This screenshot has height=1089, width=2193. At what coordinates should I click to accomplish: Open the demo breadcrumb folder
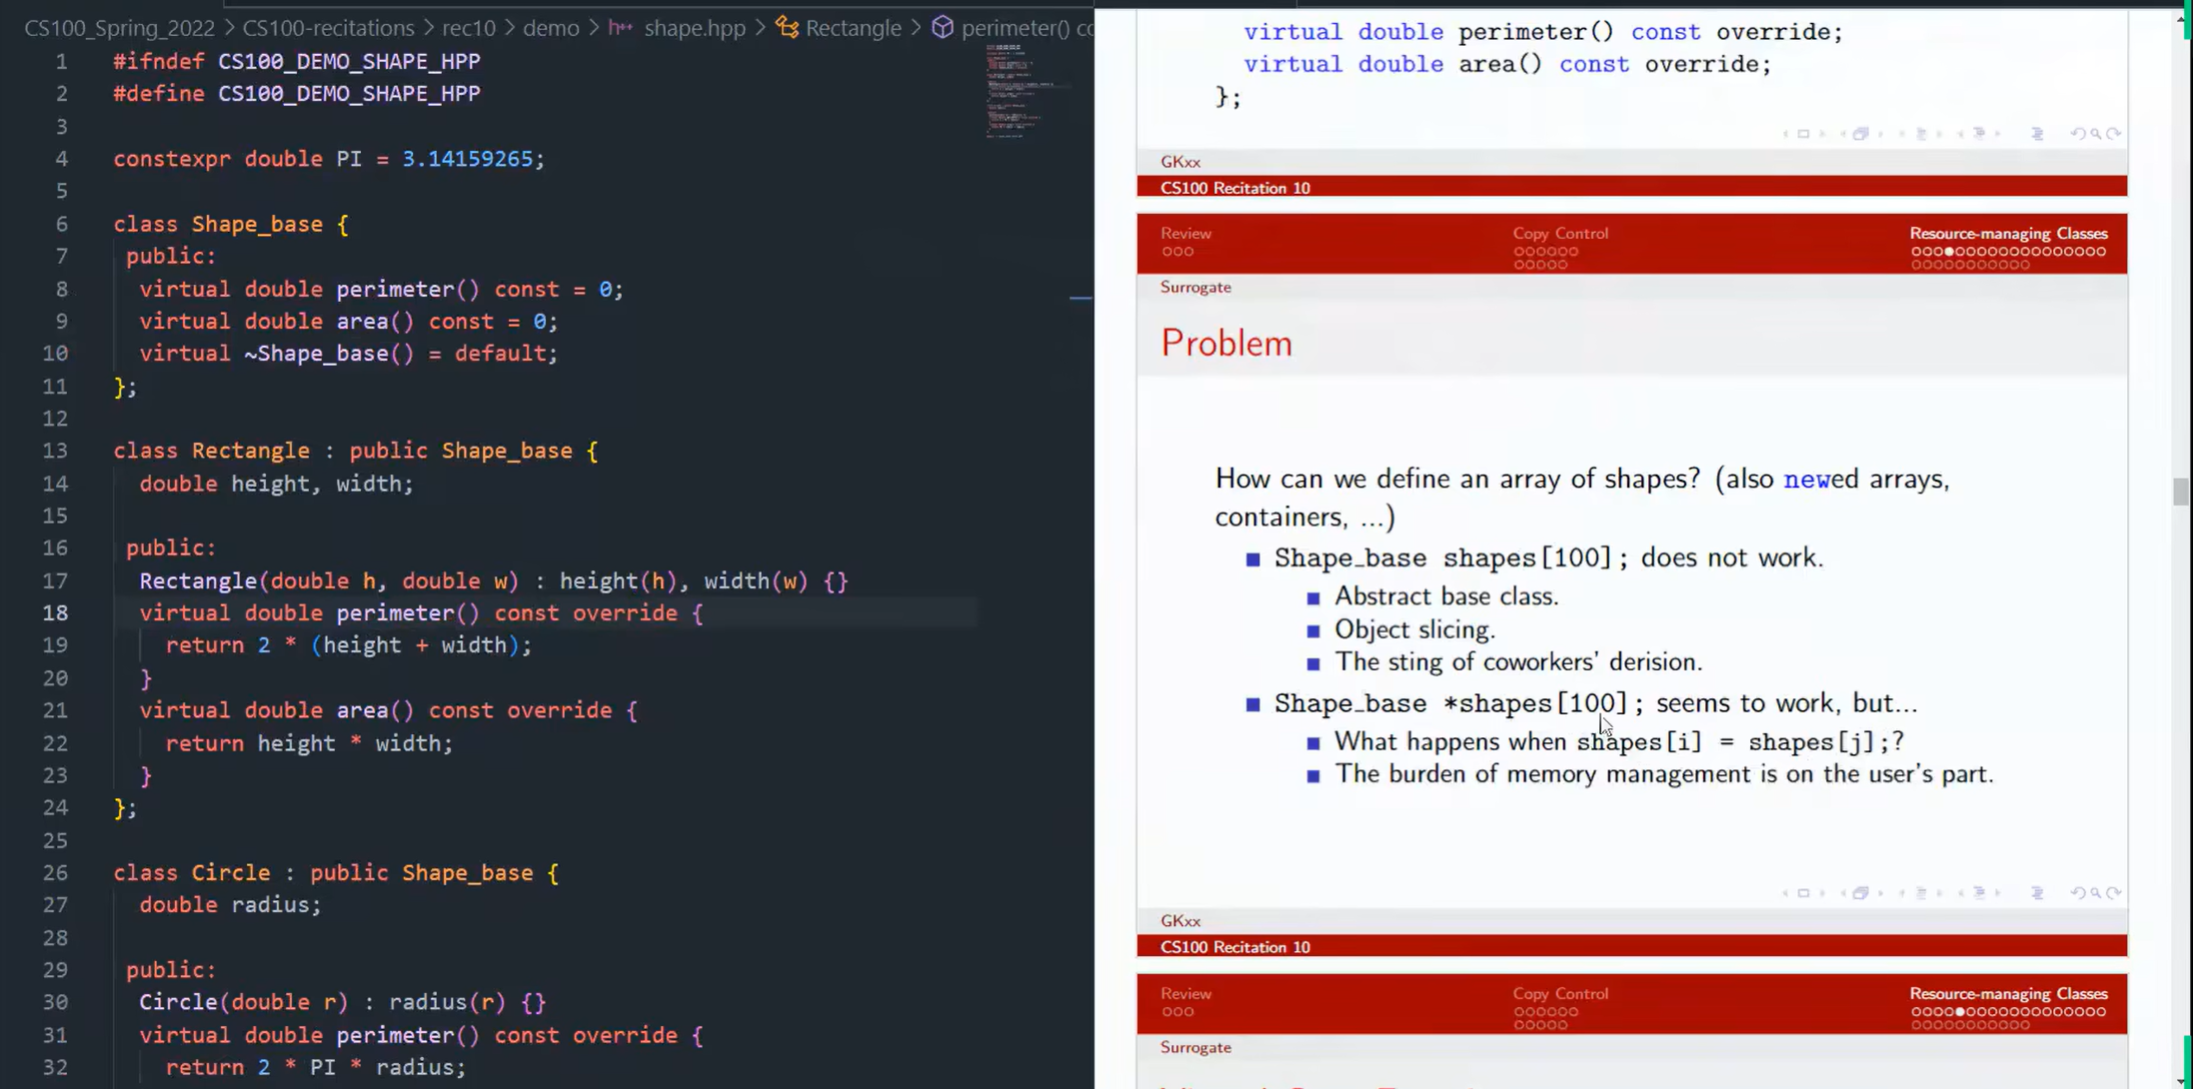(550, 28)
